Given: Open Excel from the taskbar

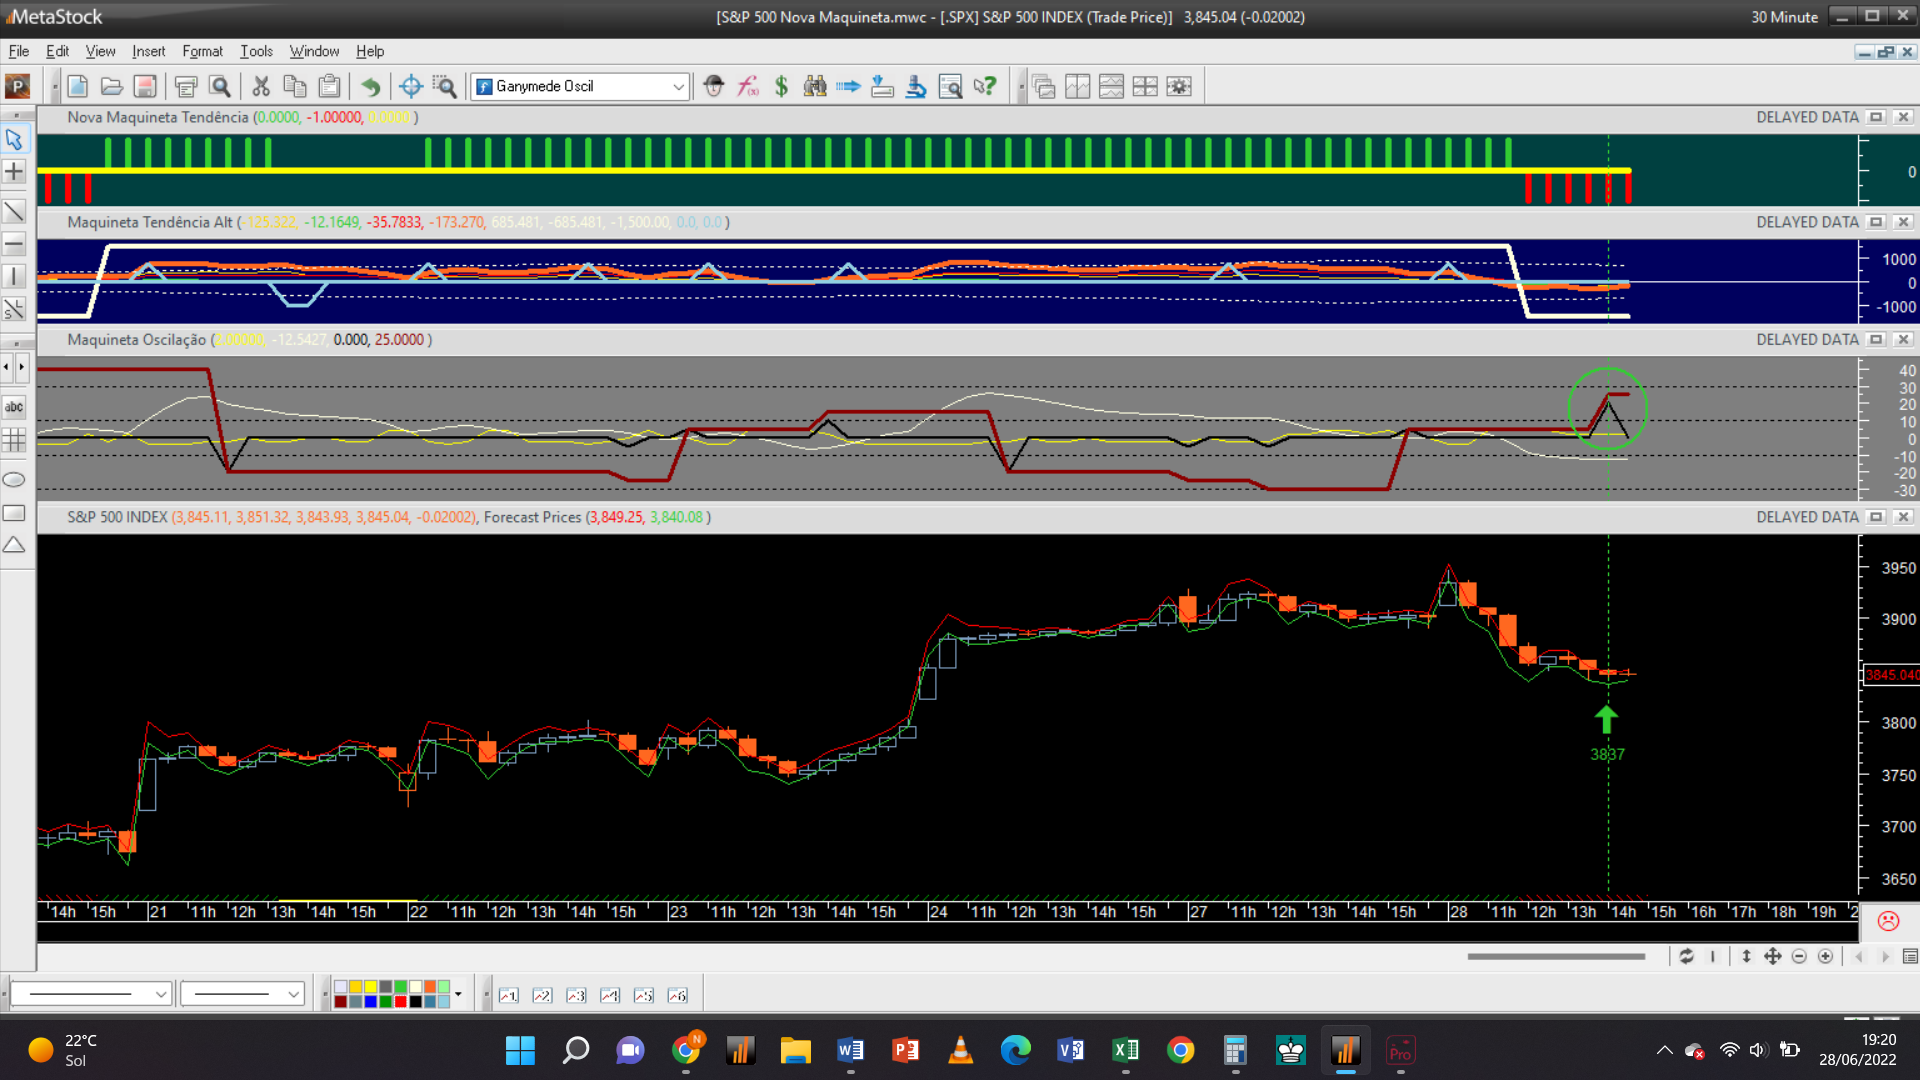Looking at the screenshot, I should coord(1125,1050).
